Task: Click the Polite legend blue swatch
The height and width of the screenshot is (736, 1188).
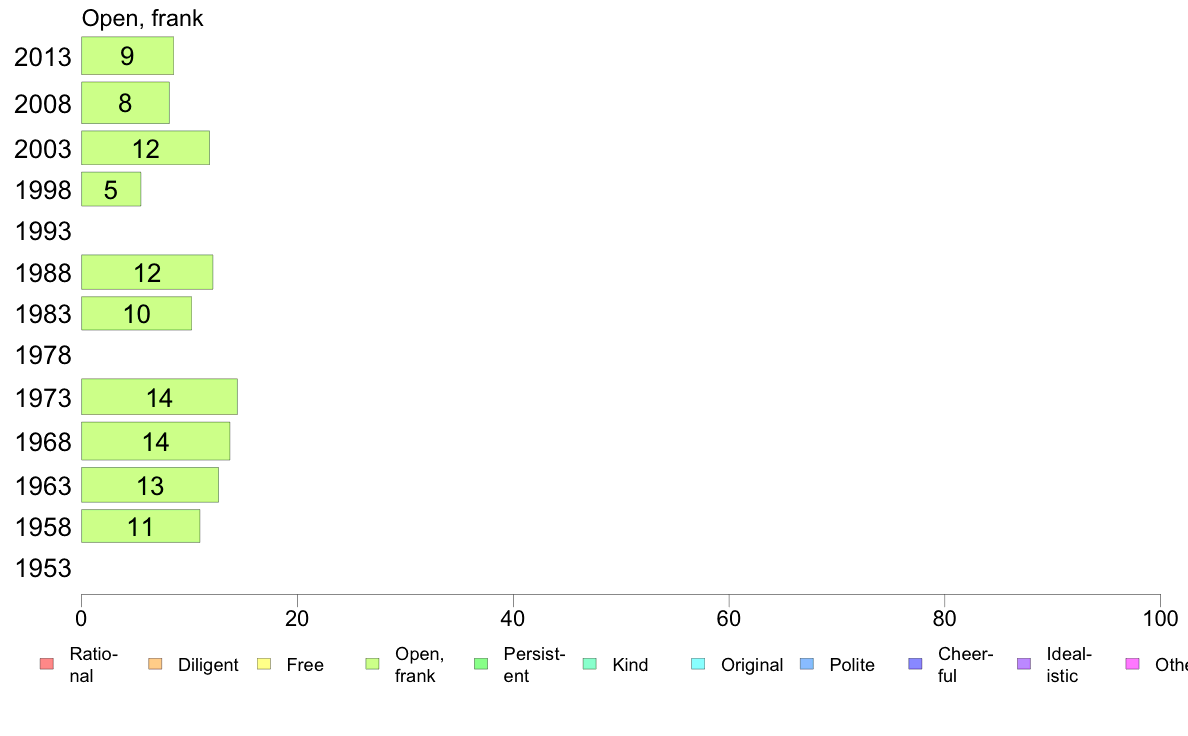Action: click(x=807, y=664)
